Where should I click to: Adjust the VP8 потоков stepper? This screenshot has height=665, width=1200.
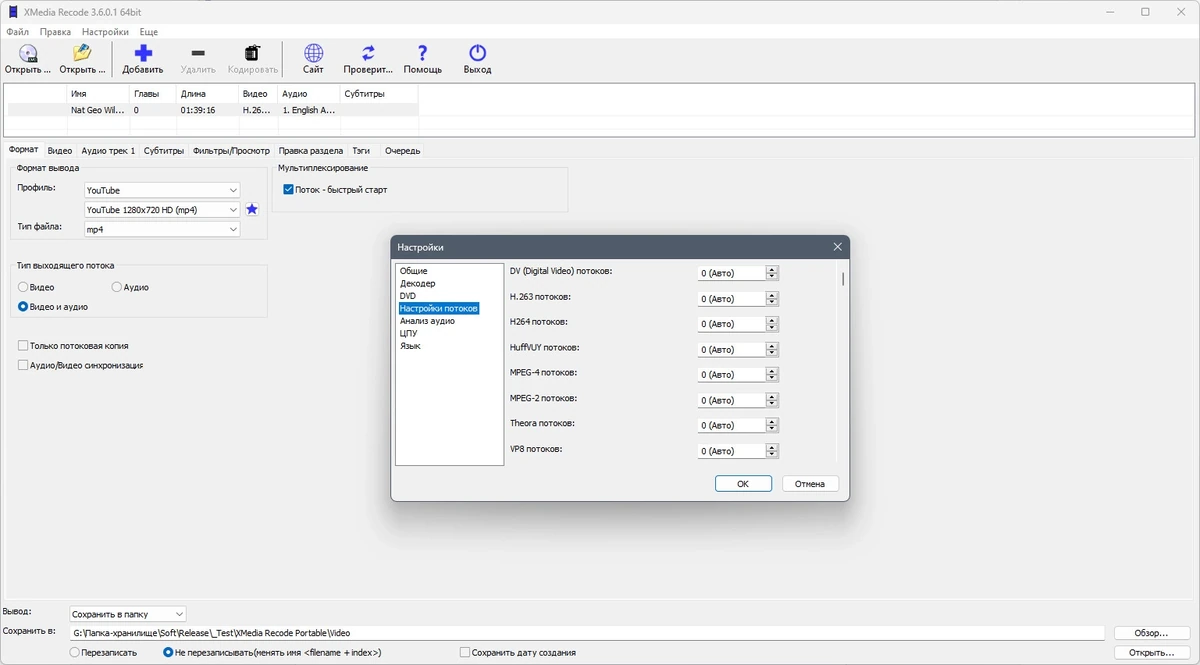click(771, 450)
